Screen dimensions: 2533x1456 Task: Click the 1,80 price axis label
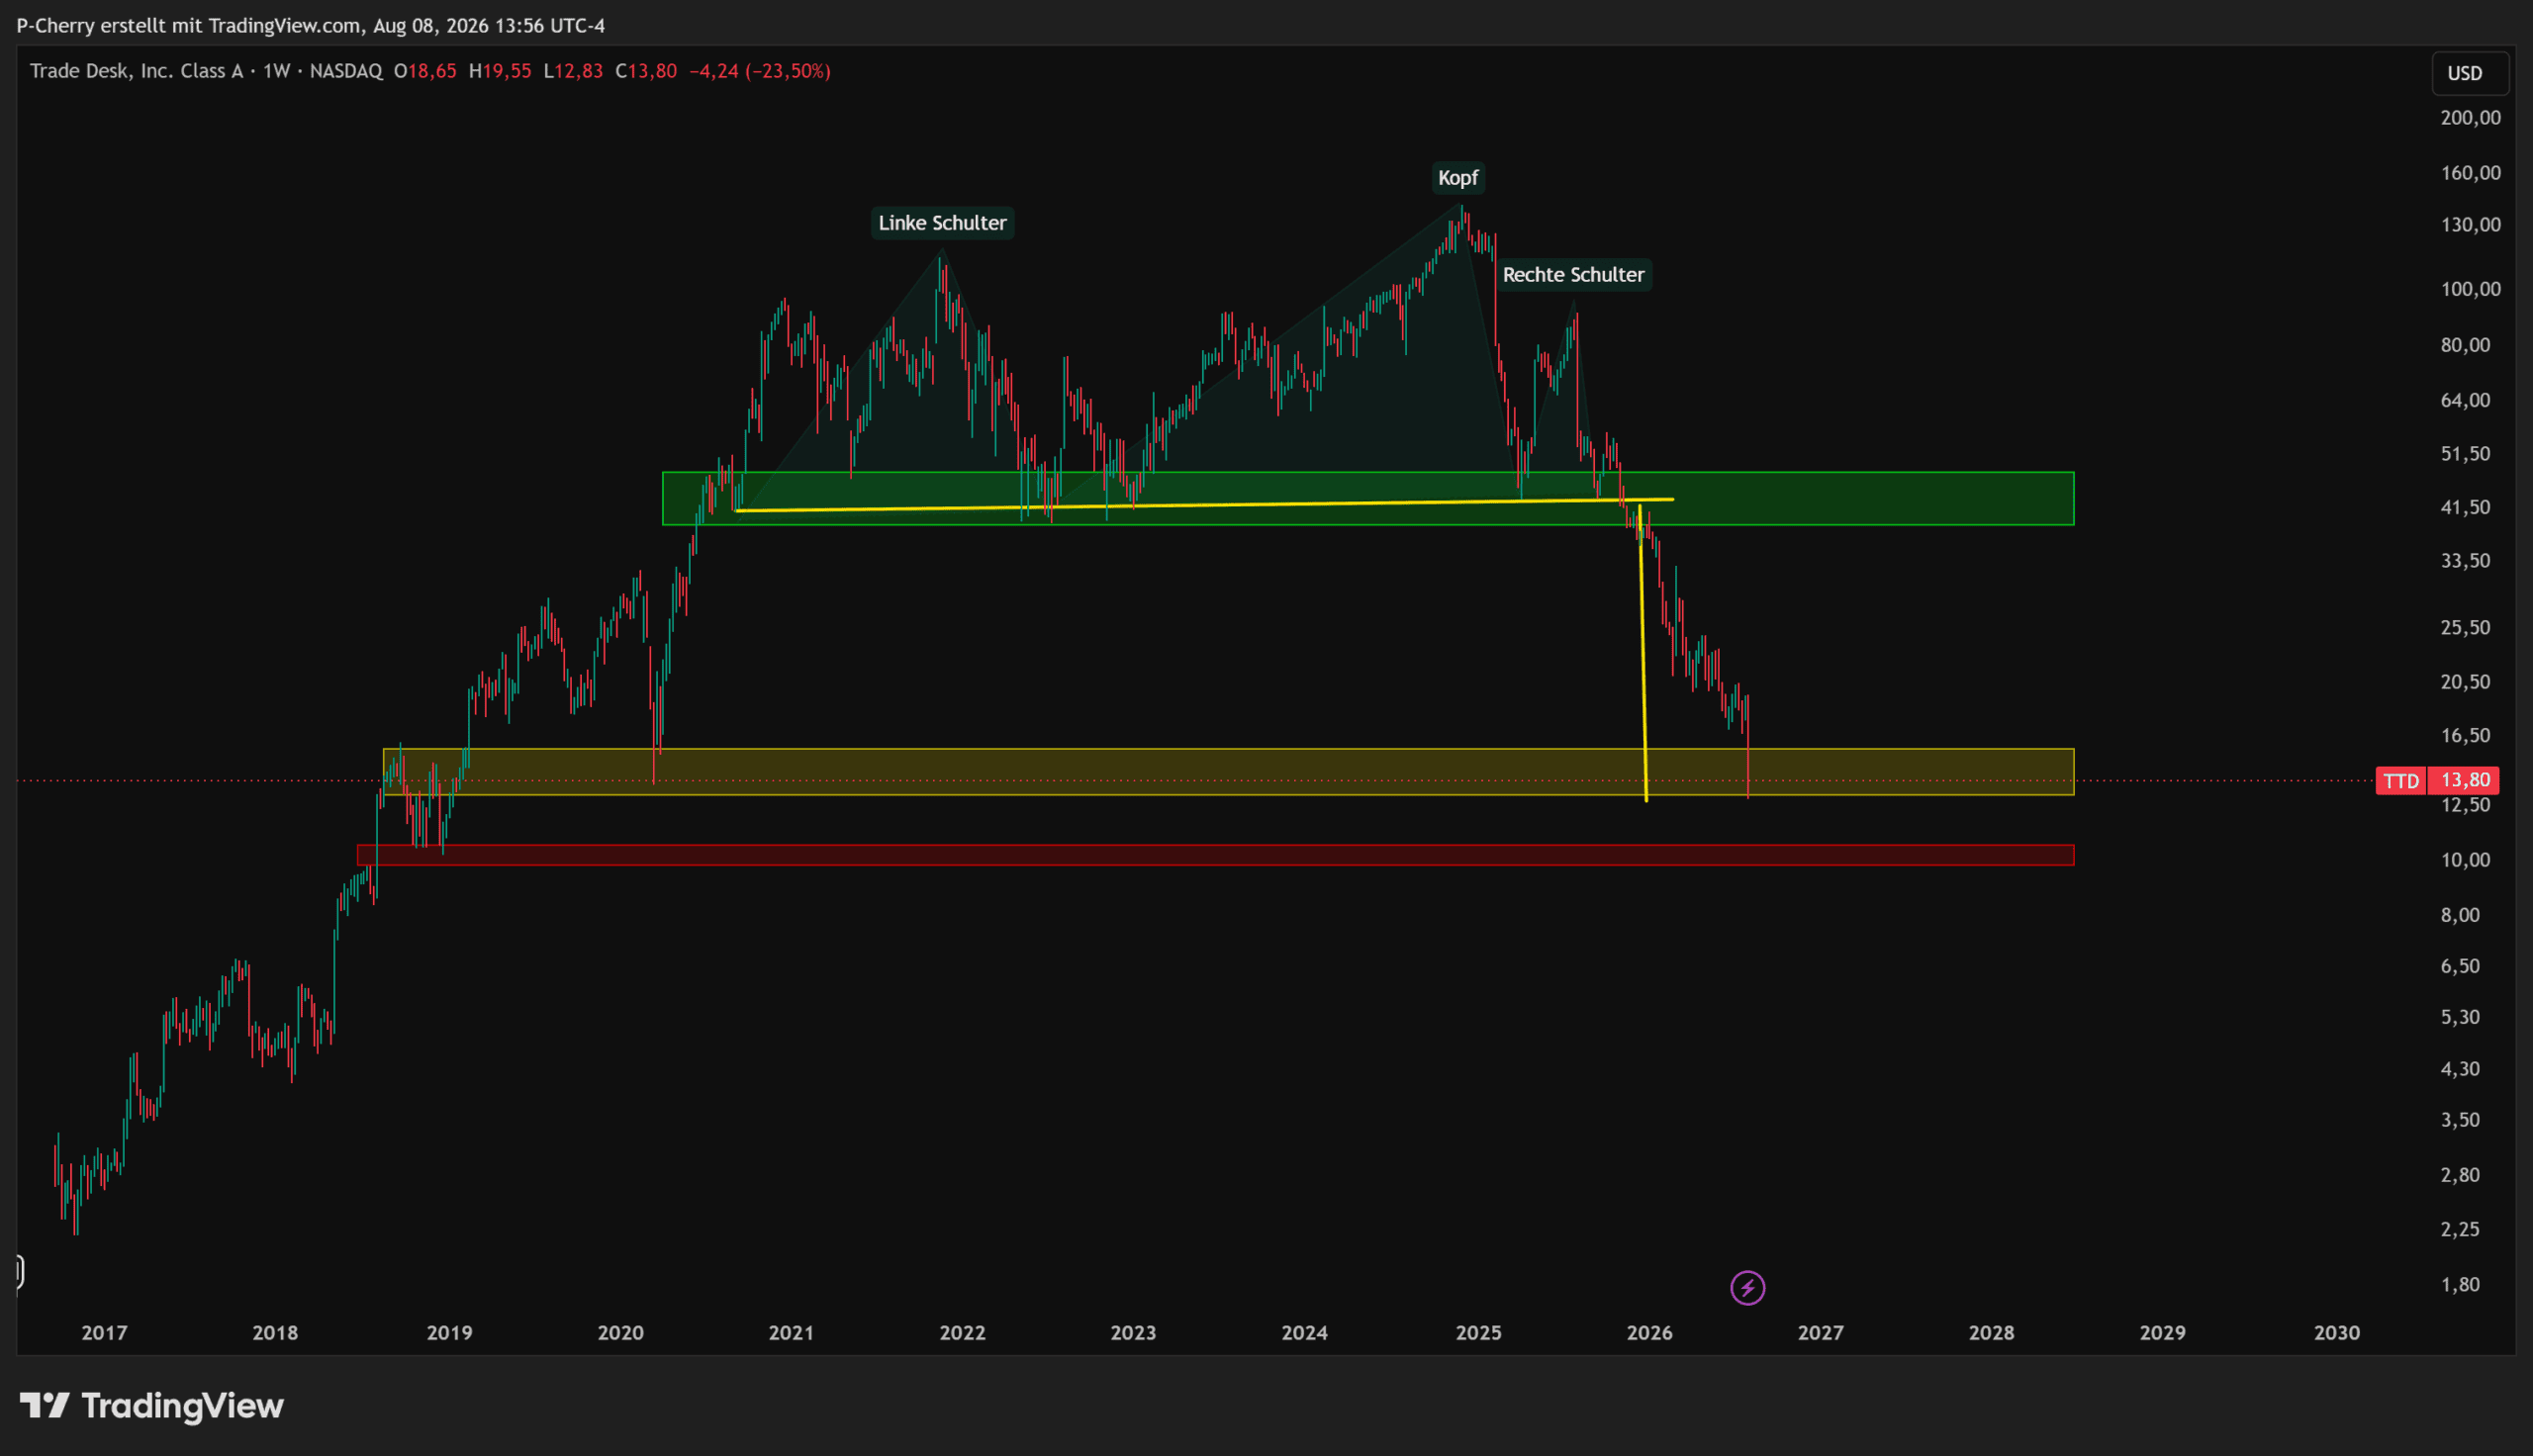tap(2460, 1285)
